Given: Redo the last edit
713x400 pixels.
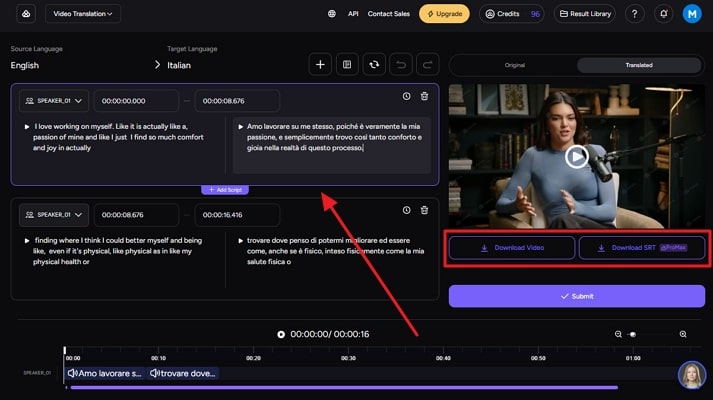Looking at the screenshot, I should 427,65.
